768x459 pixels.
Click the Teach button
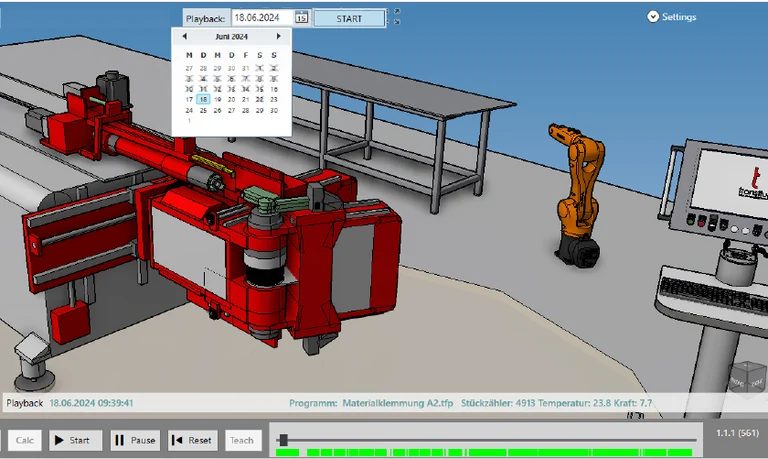click(x=242, y=440)
